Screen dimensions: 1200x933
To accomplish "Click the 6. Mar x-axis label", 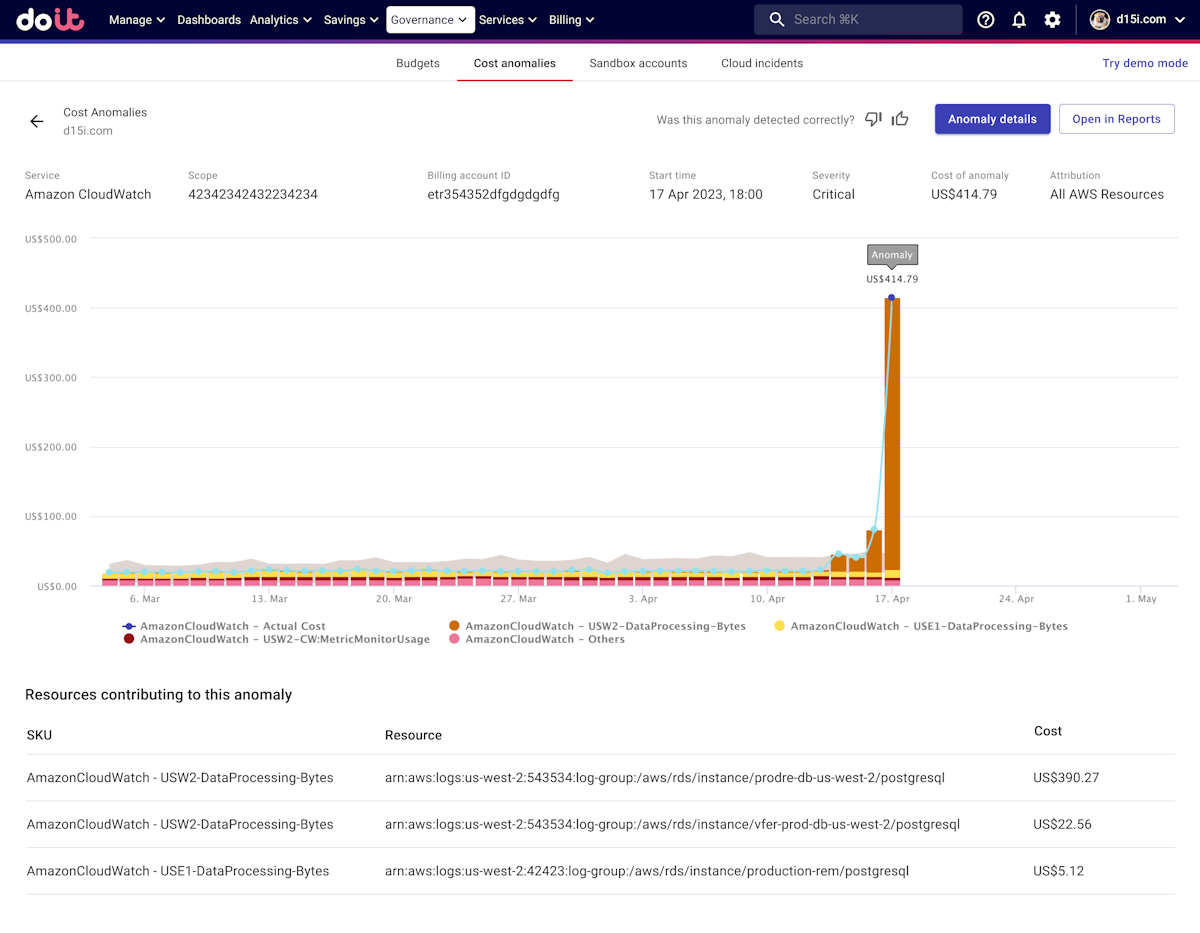I will click(x=145, y=599).
